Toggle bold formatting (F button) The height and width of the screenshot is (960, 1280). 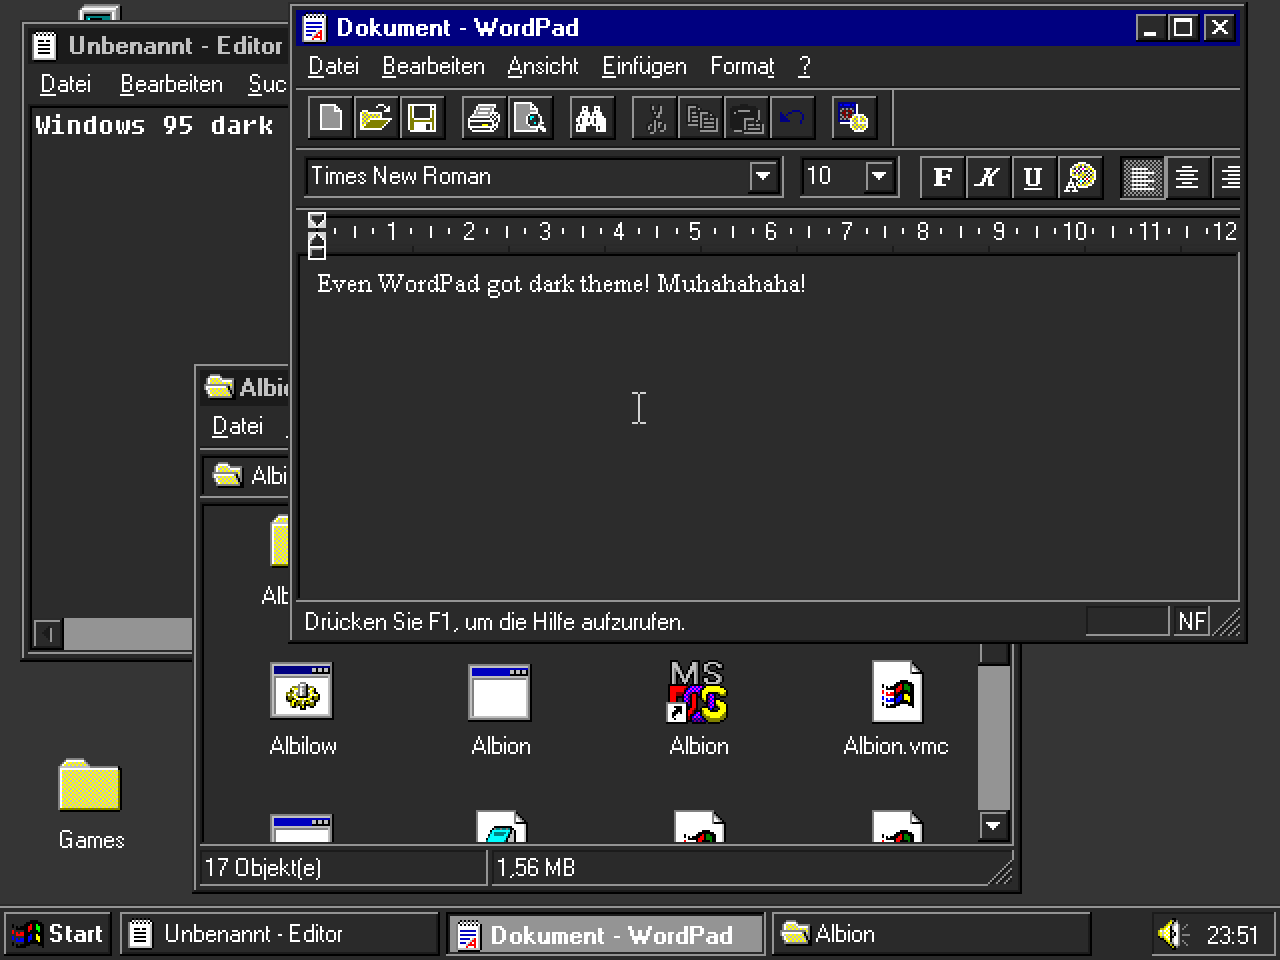[x=942, y=177]
